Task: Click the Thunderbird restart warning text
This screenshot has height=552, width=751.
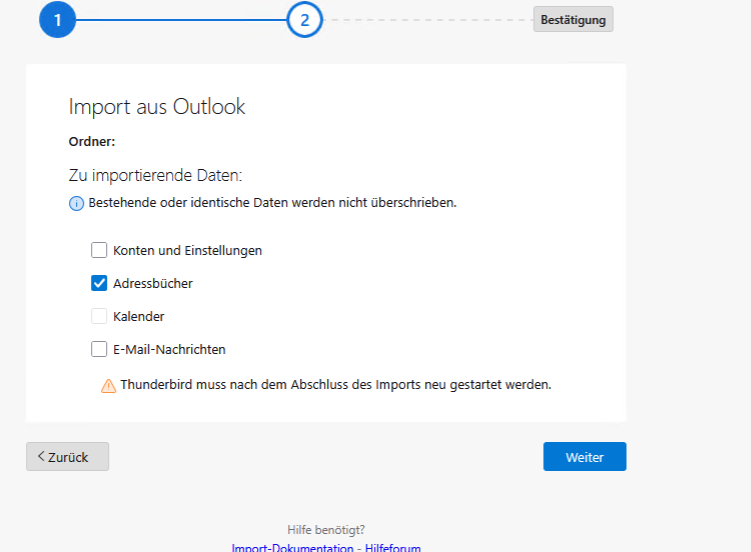Action: coord(336,384)
